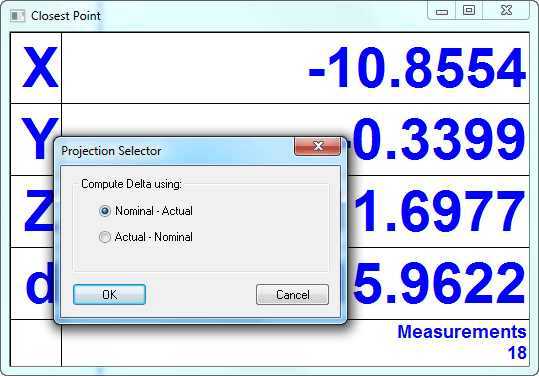
Task: Minimize the Closest Point window
Action: click(442, 11)
